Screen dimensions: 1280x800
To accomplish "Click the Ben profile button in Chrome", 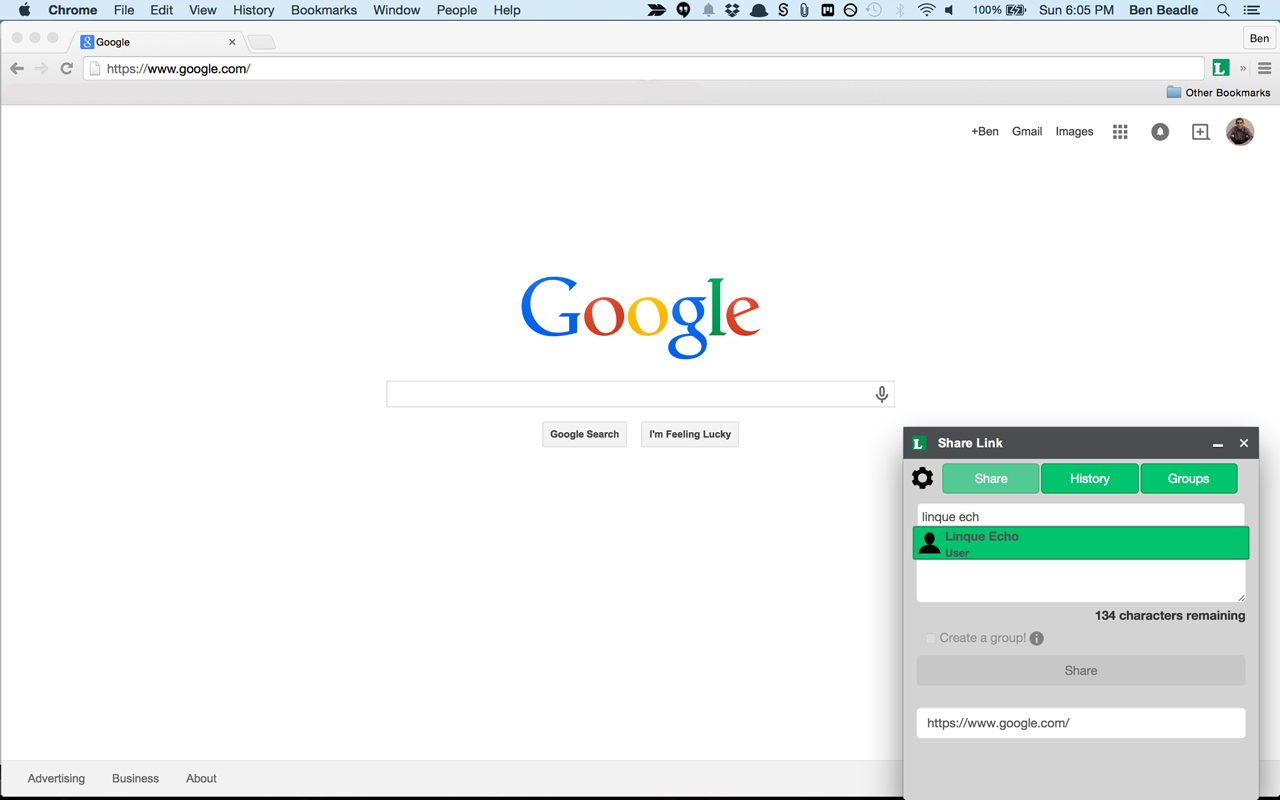I will coord(1259,38).
